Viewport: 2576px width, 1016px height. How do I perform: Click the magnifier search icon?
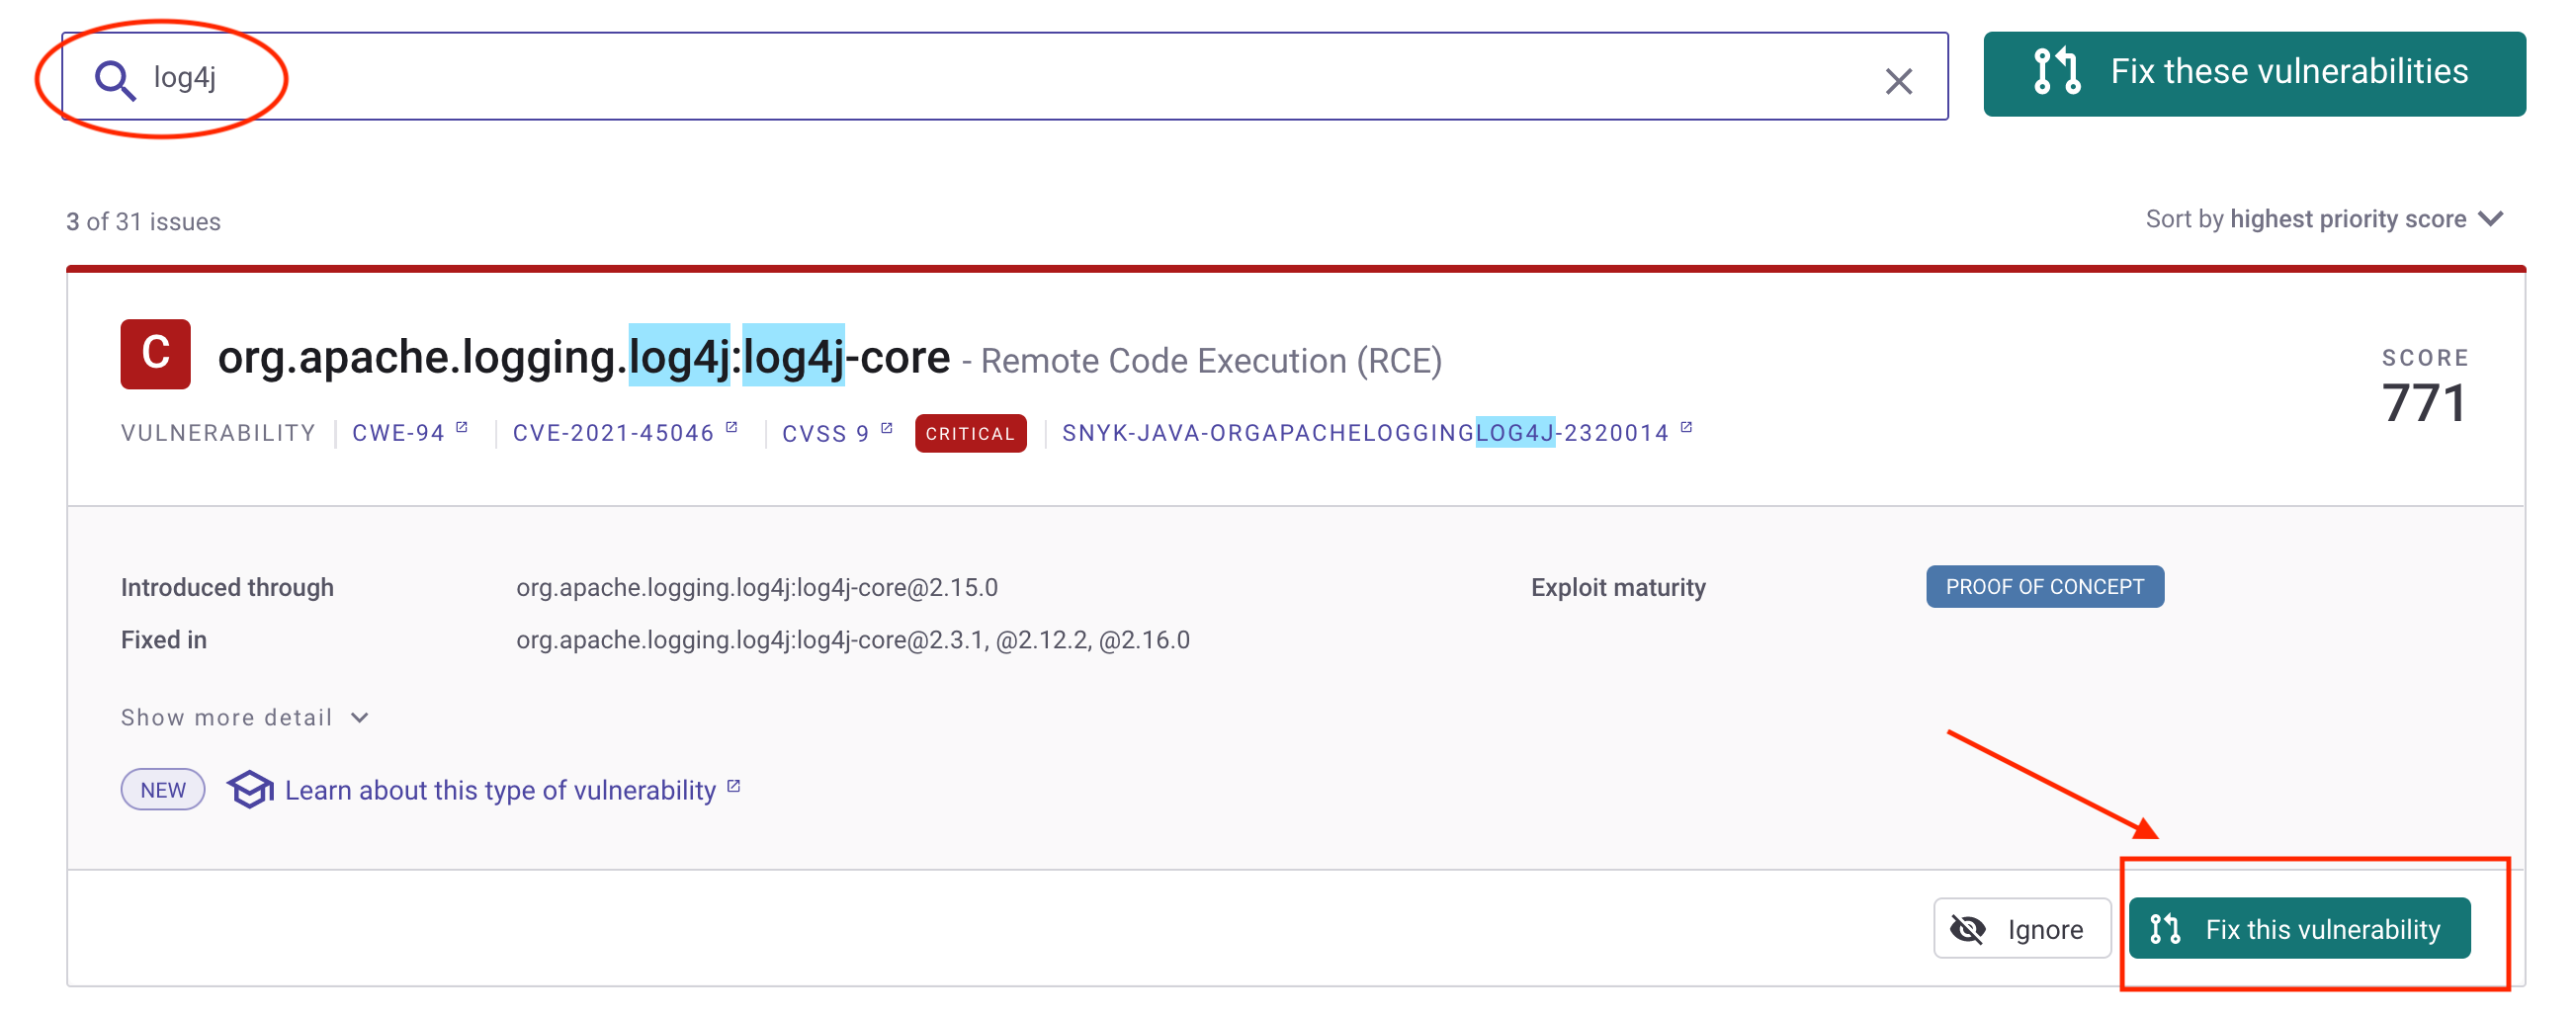[115, 80]
